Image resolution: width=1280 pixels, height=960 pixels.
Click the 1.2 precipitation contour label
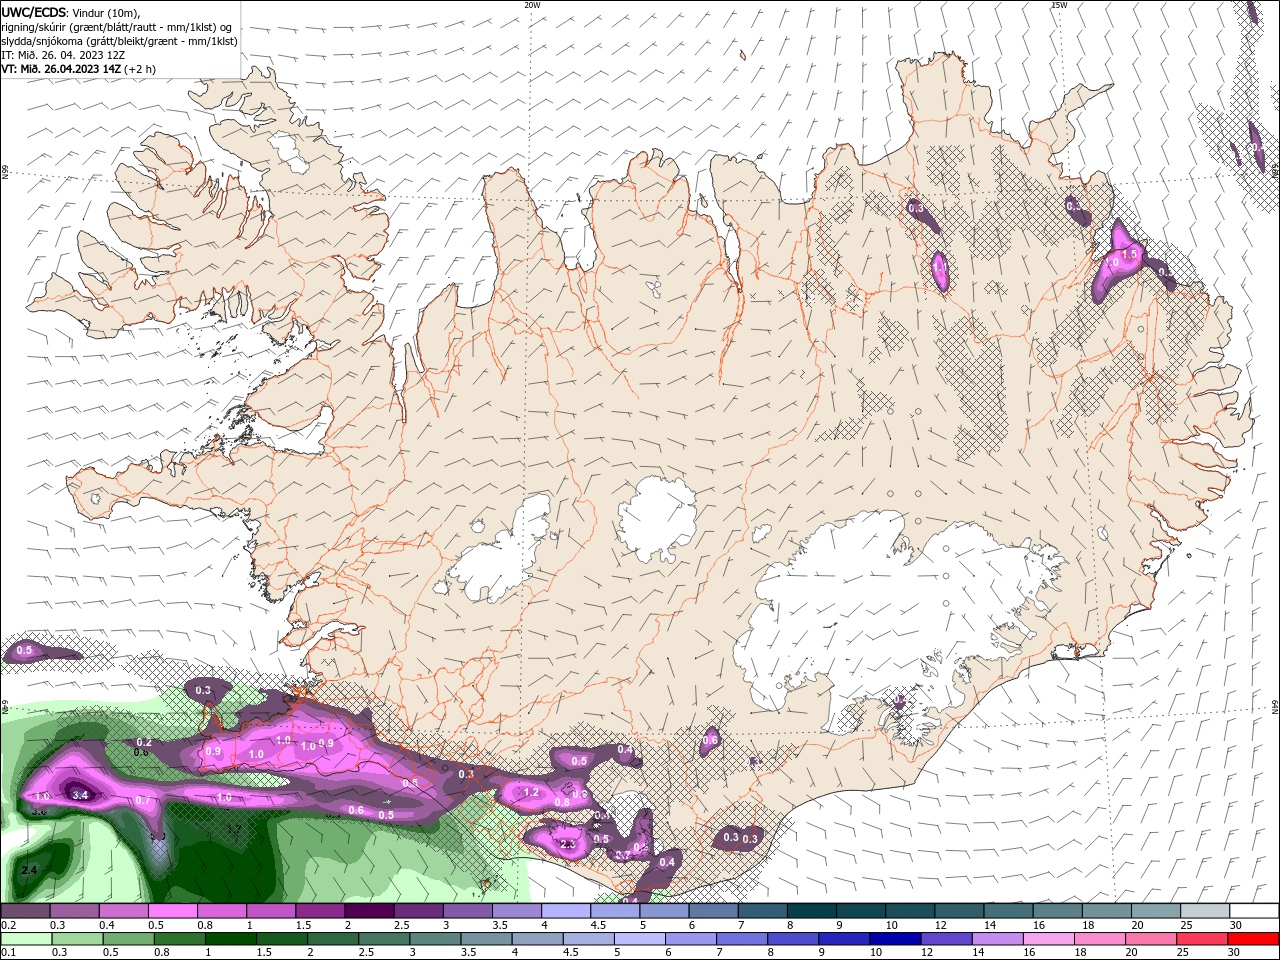532,793
